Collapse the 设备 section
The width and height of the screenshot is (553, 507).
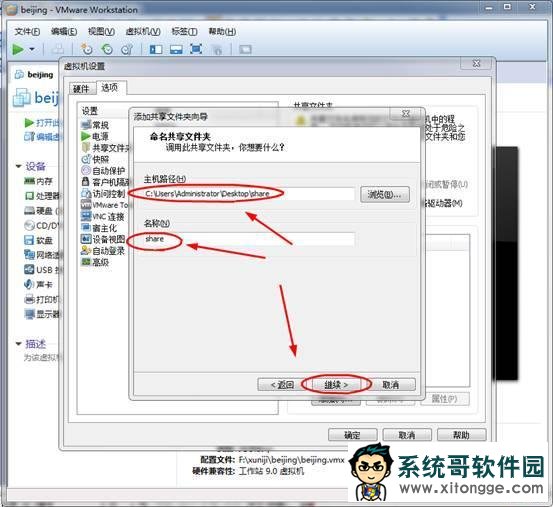(x=19, y=166)
